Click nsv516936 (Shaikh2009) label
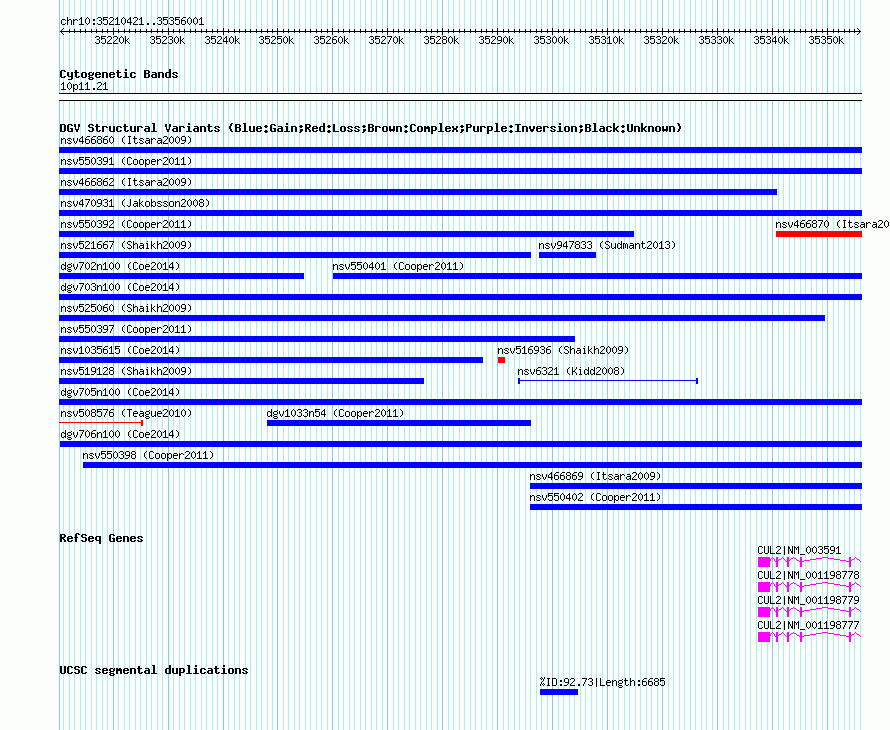Image resolution: width=890 pixels, height=730 pixels. (563, 350)
